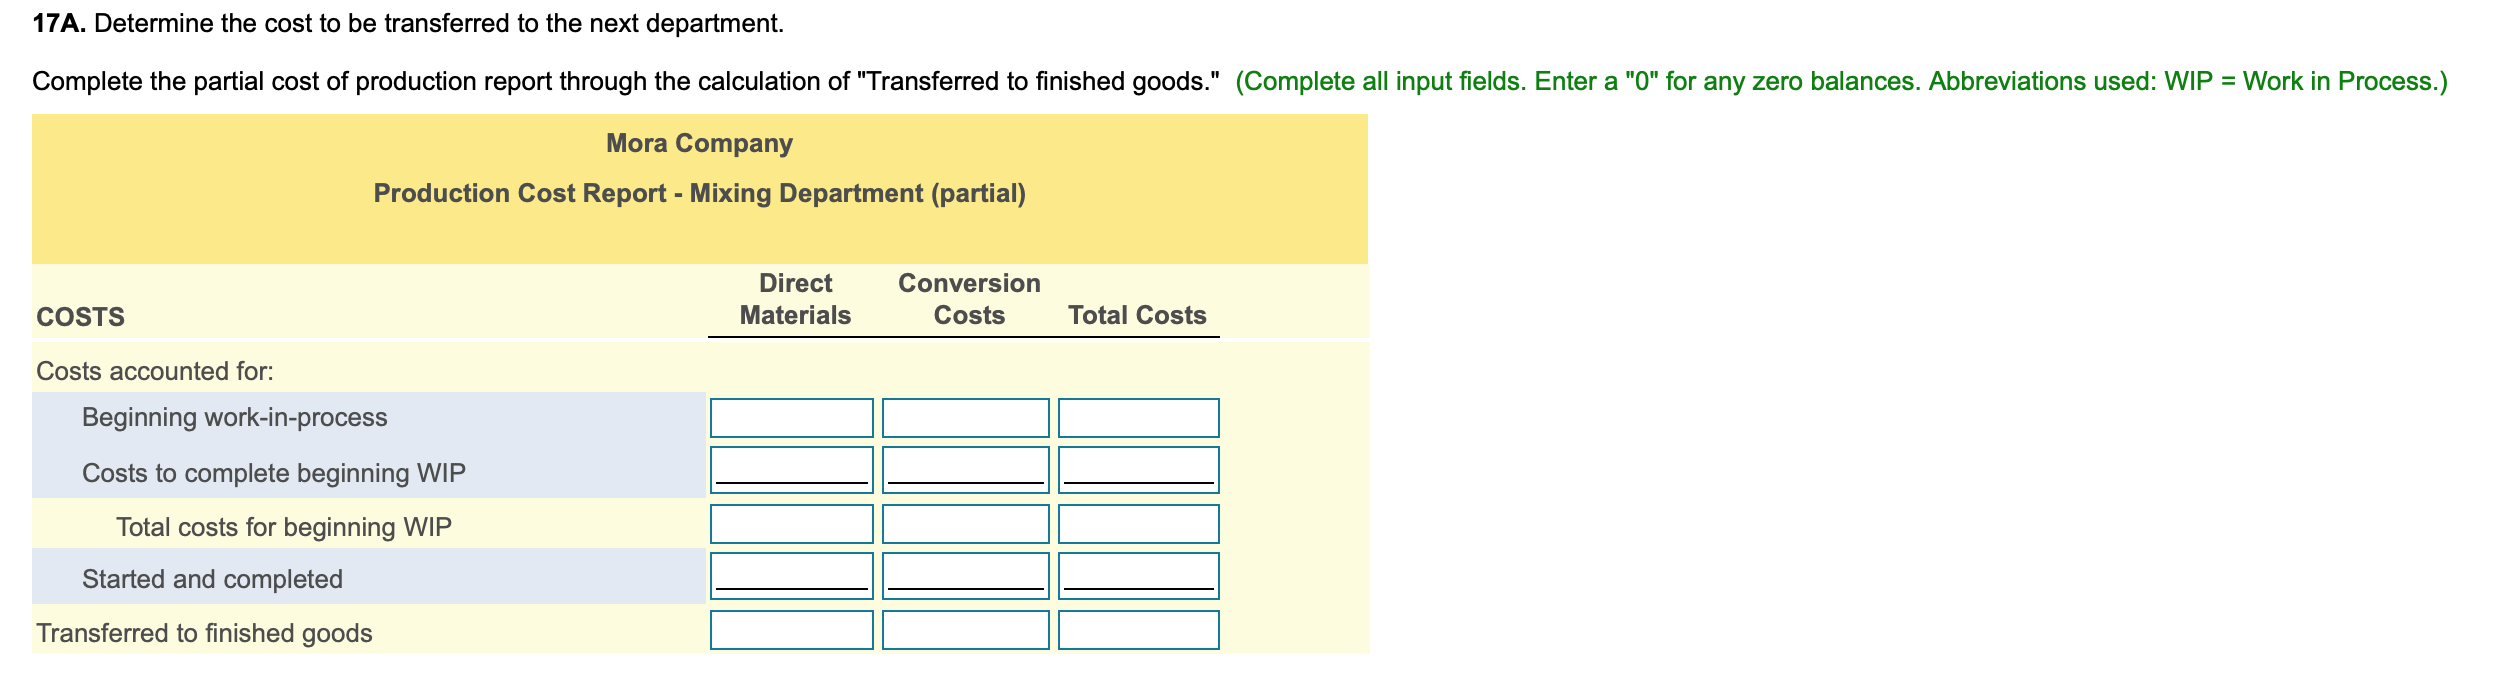
Task: Select the Costs to complete beginning WIP Total Costs field
Action: (x=1138, y=470)
